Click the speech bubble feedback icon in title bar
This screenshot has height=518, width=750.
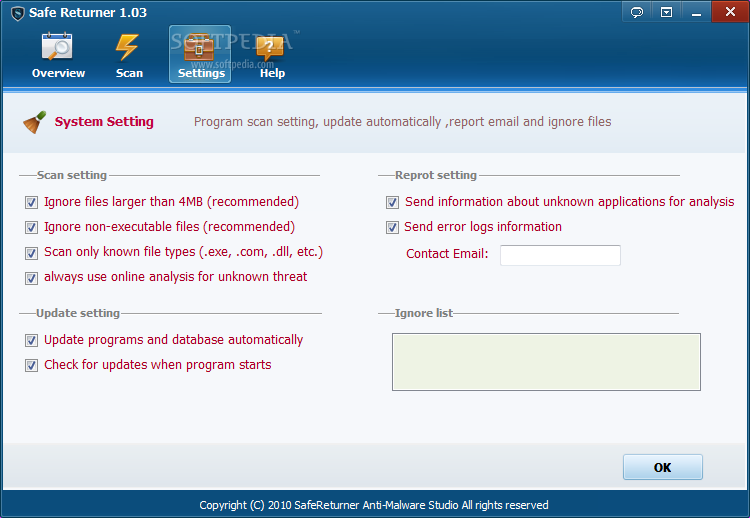point(637,12)
